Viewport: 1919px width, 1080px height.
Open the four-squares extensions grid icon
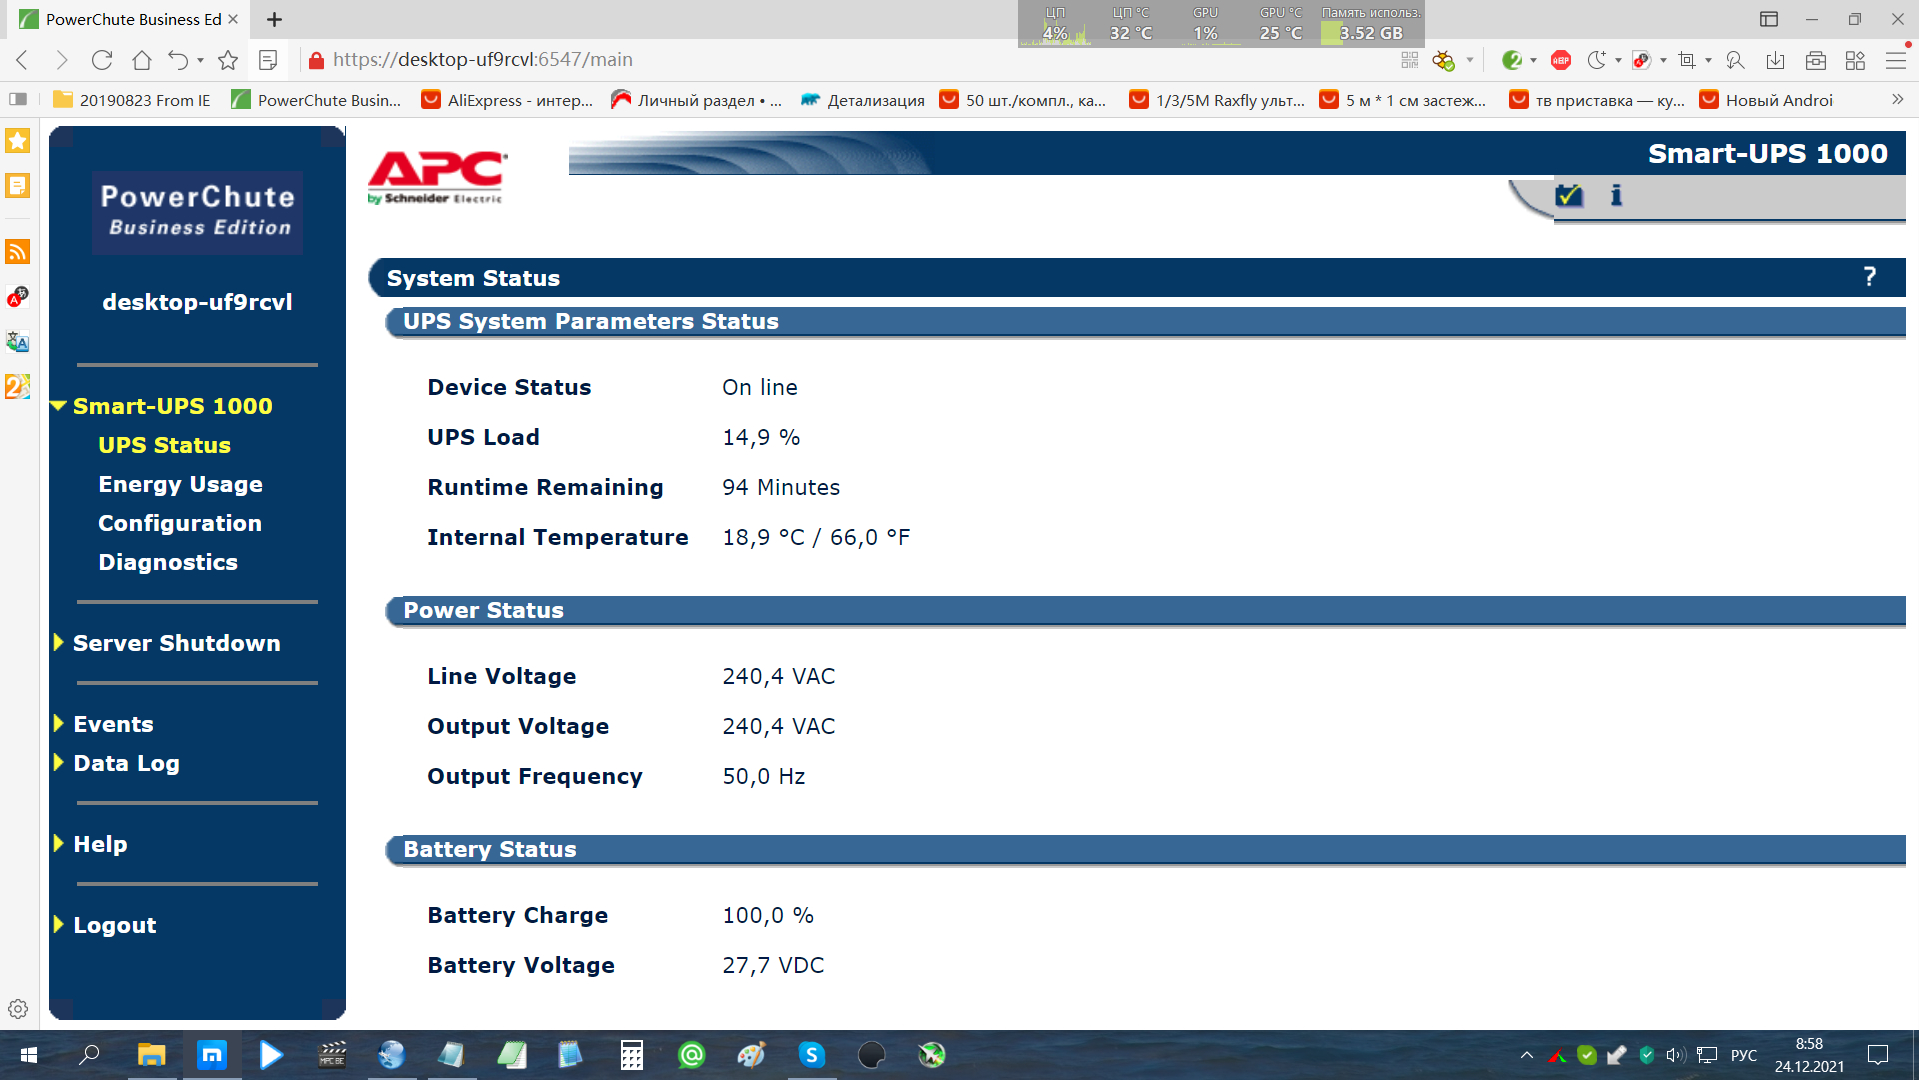(1856, 60)
